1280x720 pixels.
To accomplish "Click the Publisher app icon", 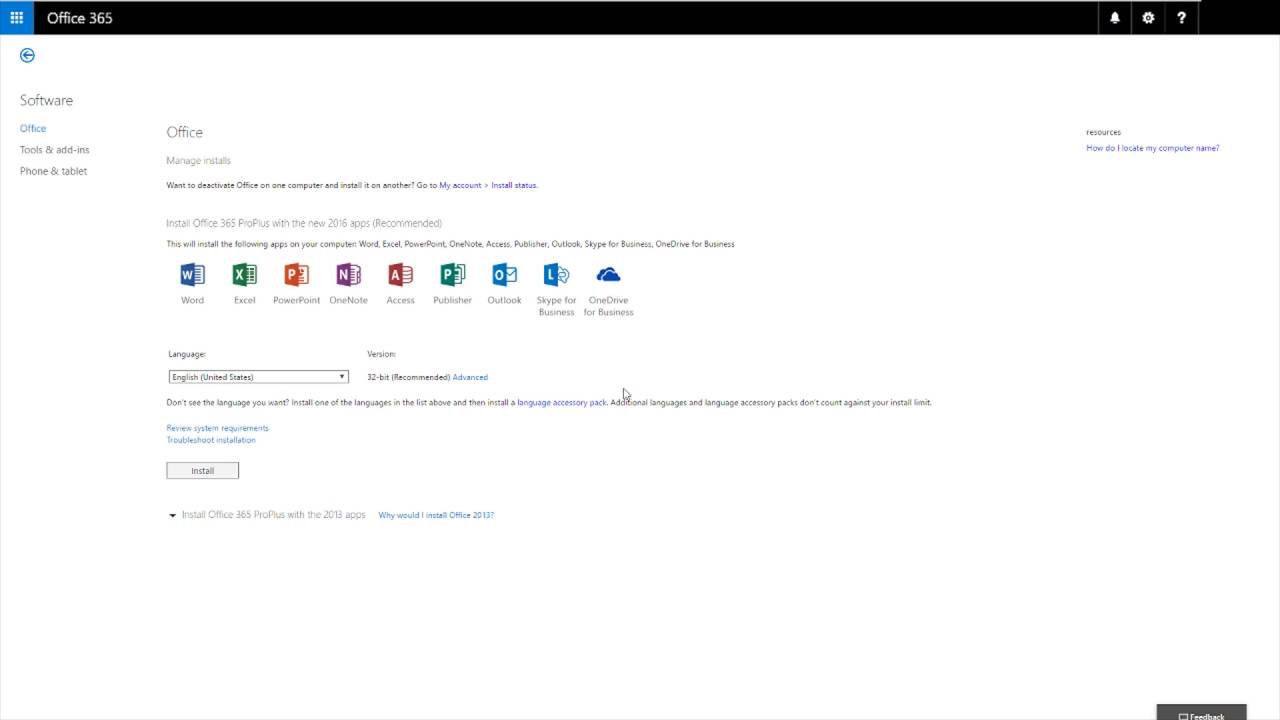I will [x=452, y=274].
